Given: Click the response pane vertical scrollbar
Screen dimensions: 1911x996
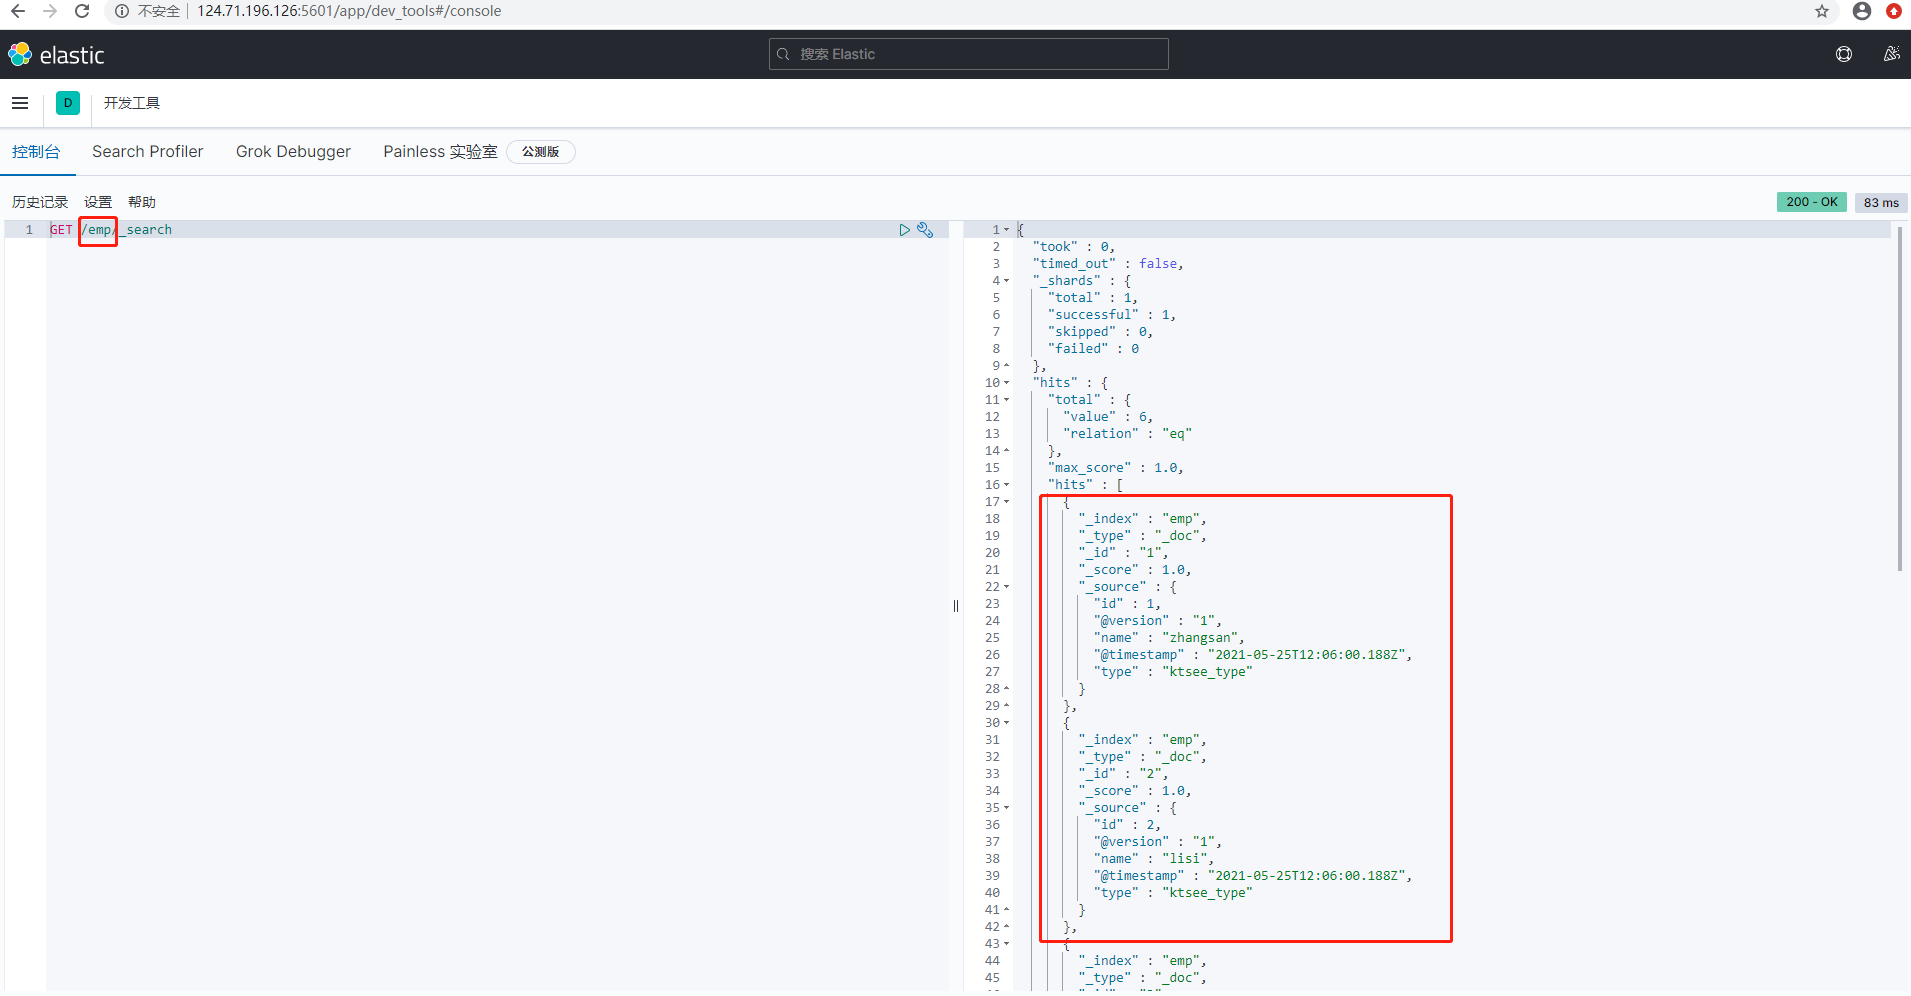Looking at the screenshot, I should [1900, 398].
